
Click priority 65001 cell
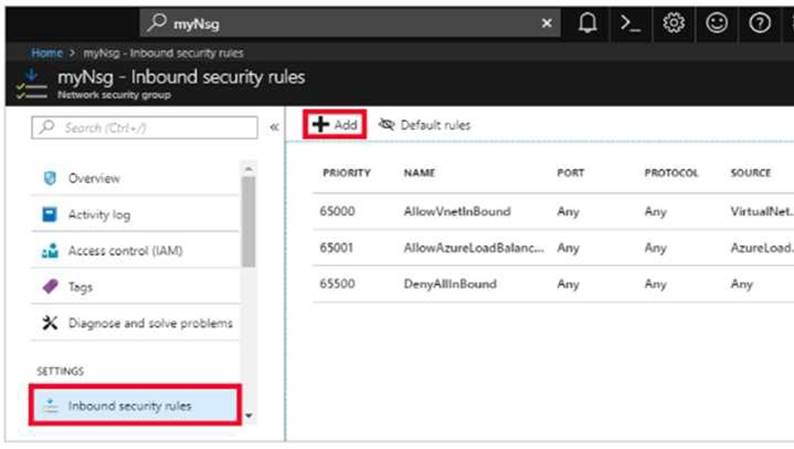336,248
